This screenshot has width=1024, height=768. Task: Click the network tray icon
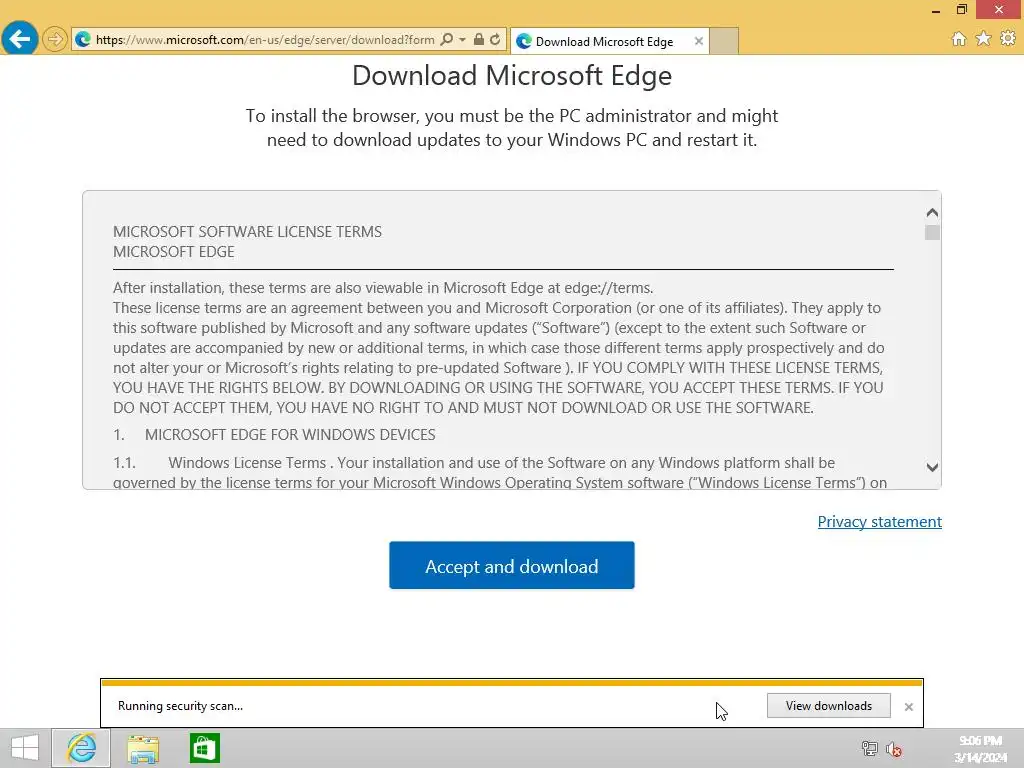point(869,748)
